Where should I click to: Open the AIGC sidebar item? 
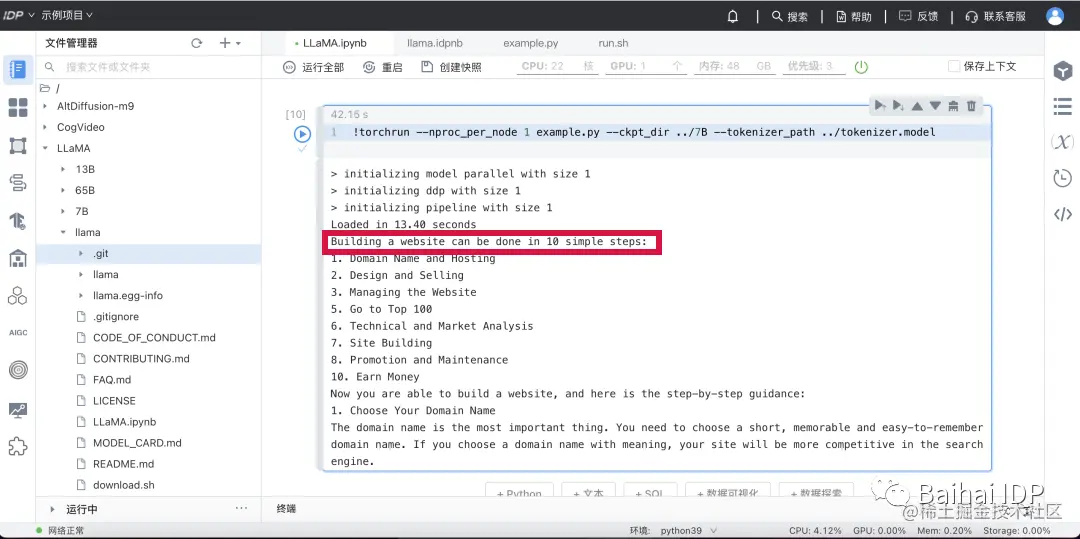[x=18, y=332]
